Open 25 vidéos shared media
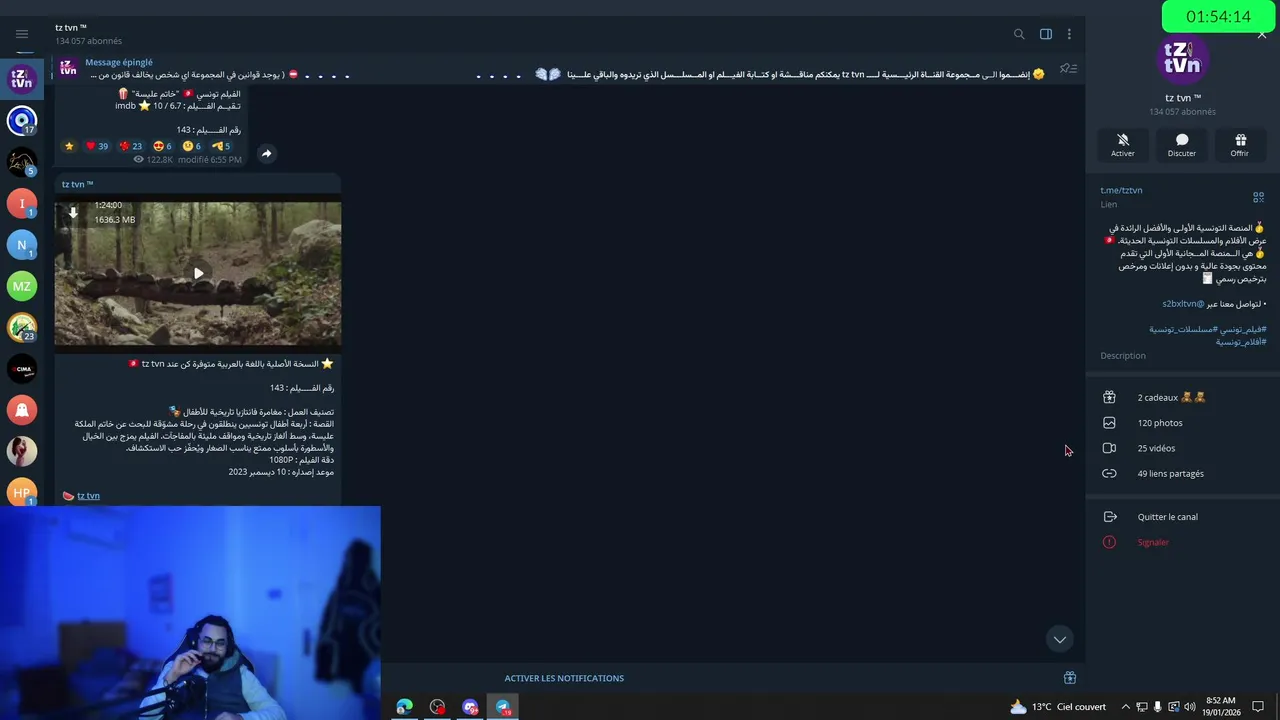This screenshot has width=1280, height=720. click(x=1183, y=448)
